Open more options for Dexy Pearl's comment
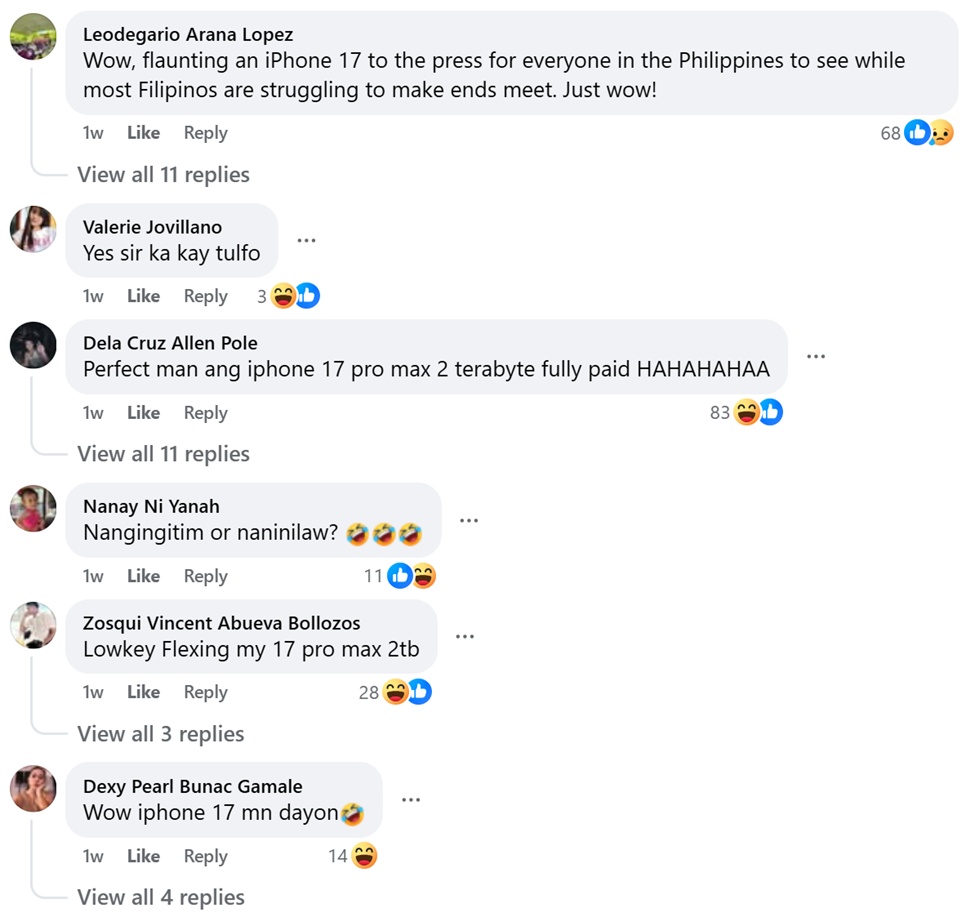Screen dimensions: 975x917 point(411,799)
